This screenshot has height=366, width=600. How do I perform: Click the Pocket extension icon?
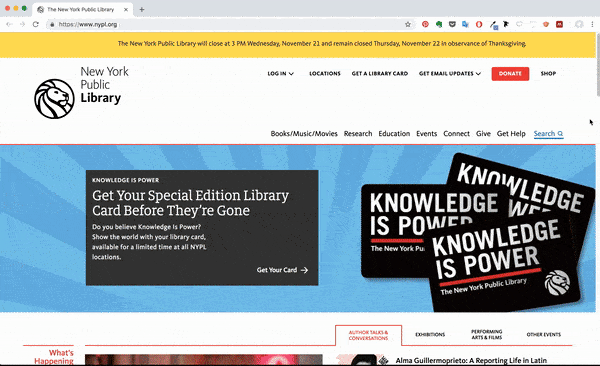click(452, 24)
